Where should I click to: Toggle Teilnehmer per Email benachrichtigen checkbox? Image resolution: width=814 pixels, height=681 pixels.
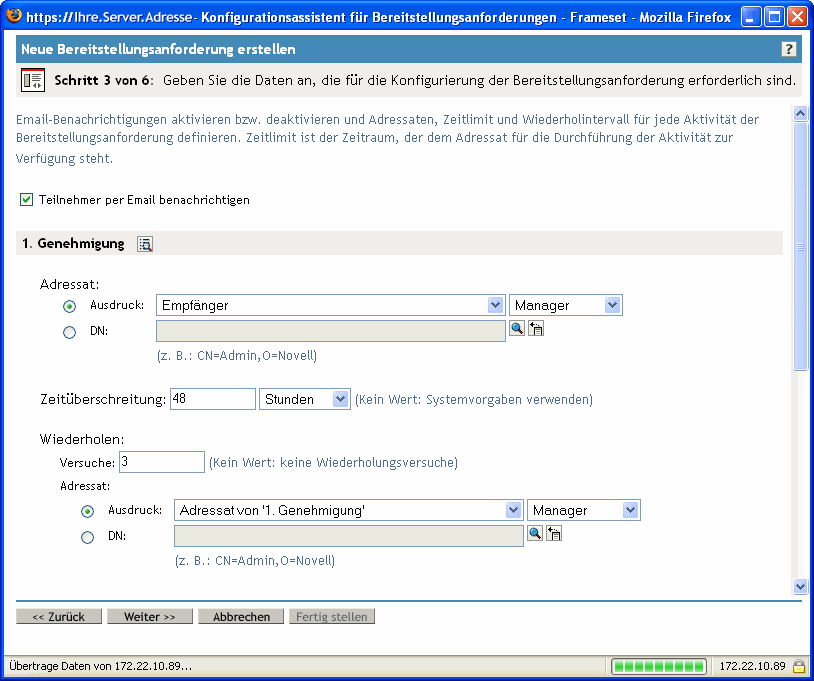tap(26, 200)
